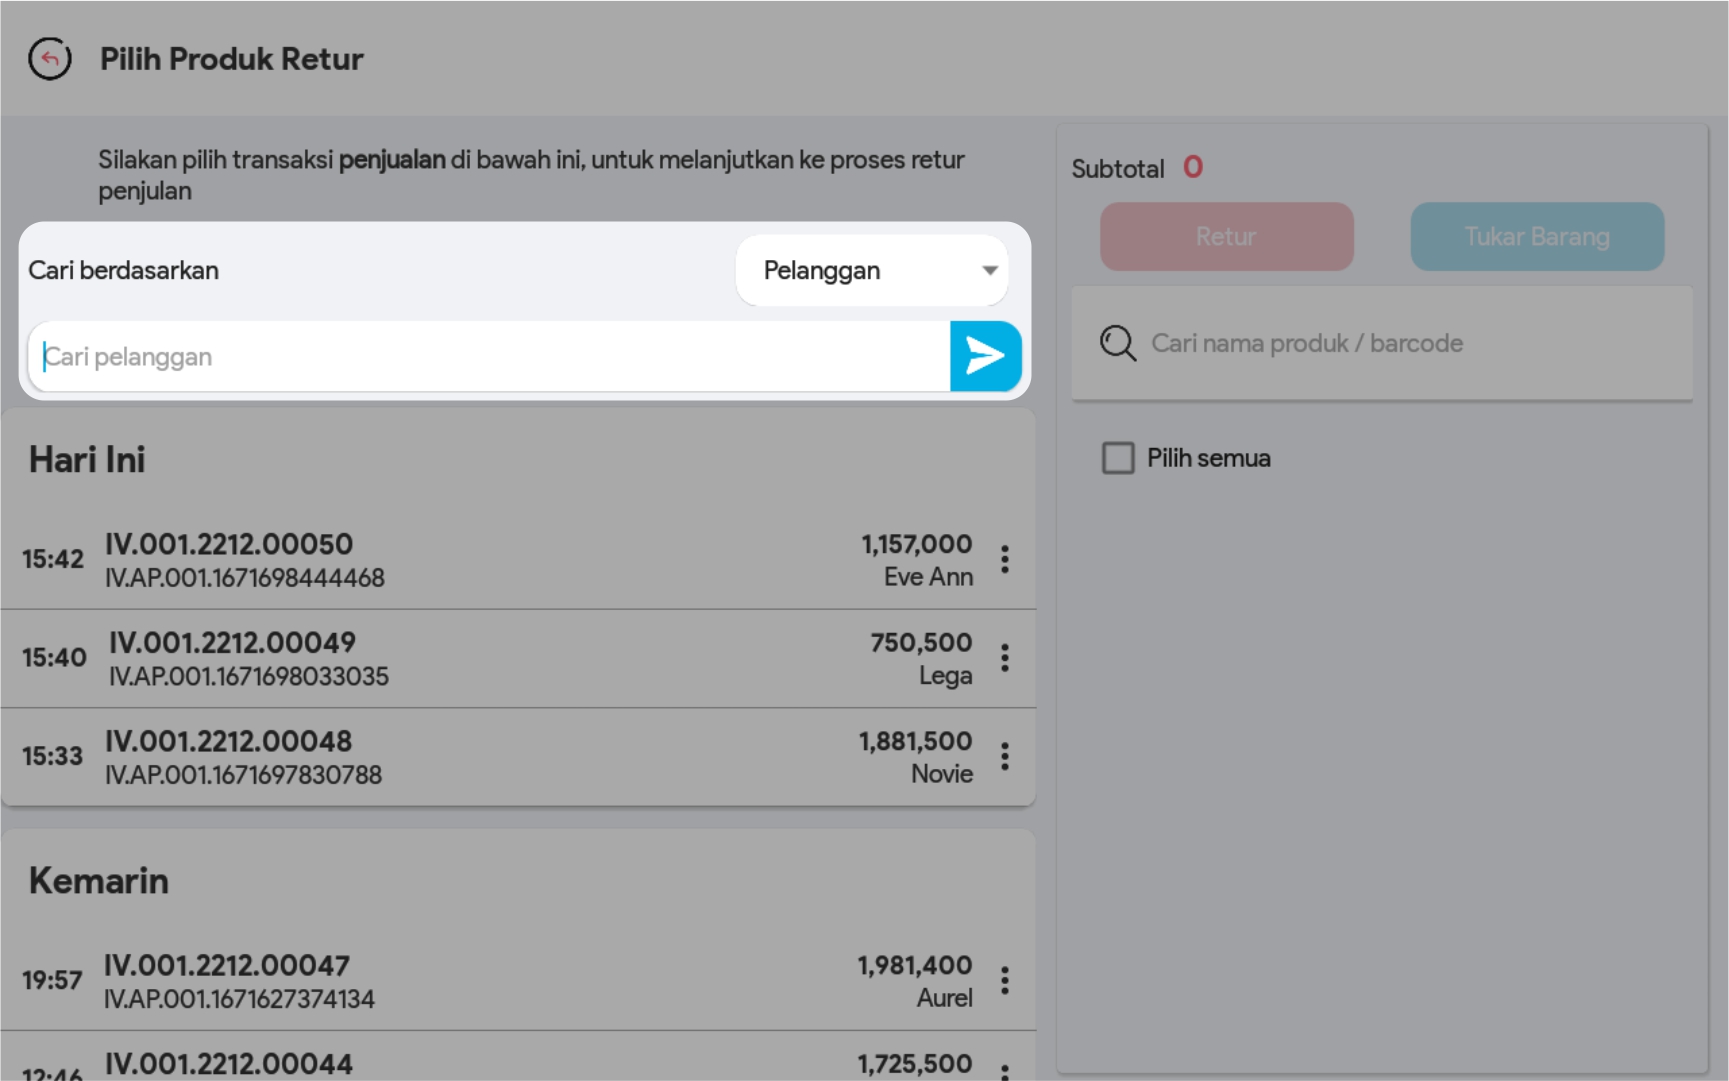Select transaction IV.001.2212.00050 from Eve Ann
Image resolution: width=1729 pixels, height=1081 pixels.
point(500,560)
